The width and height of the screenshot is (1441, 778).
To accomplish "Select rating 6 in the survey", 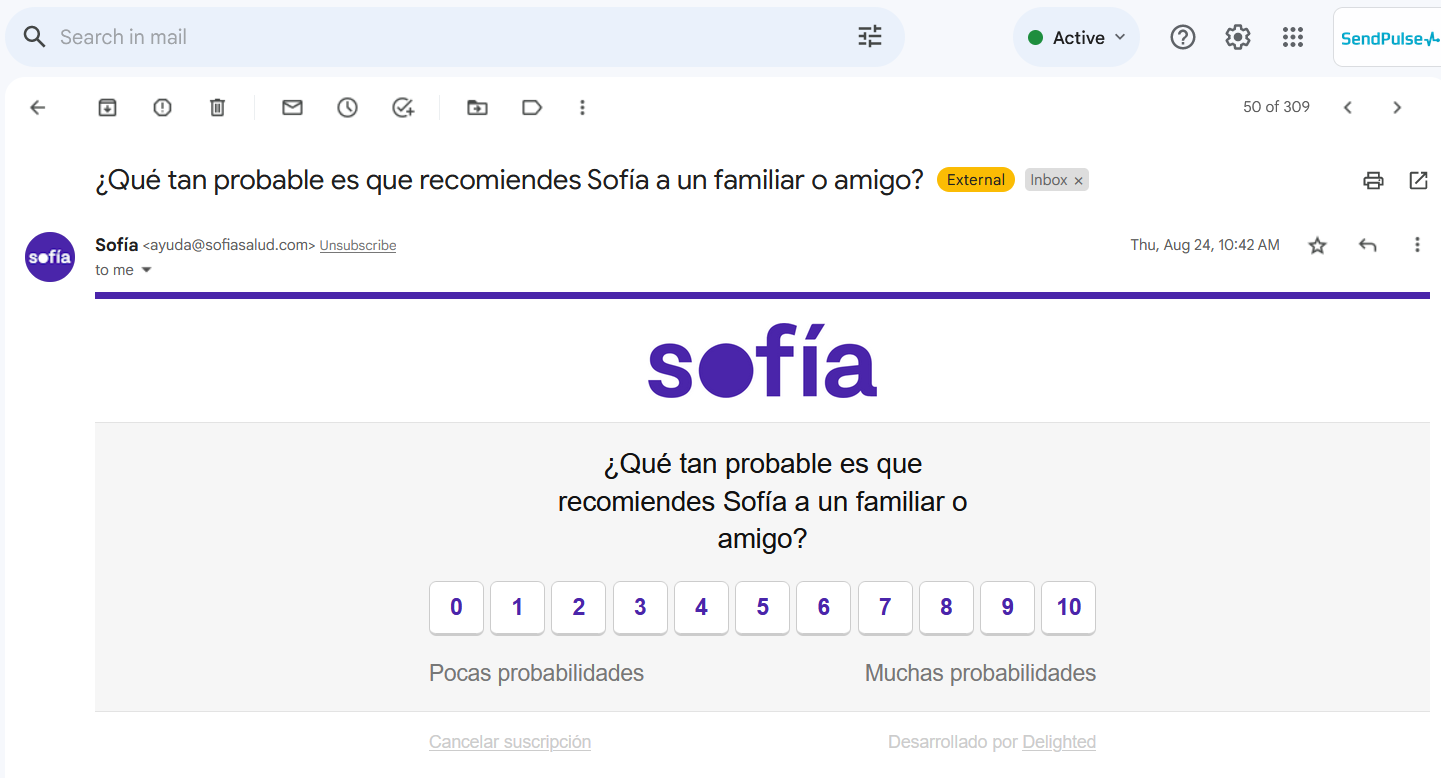I will [x=823, y=607].
